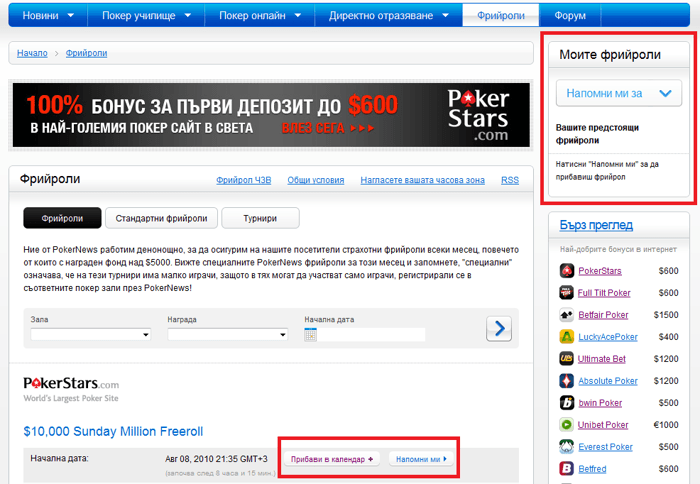Screen dimensions: 700x484
Task: Click the PokerStars icon in quick overview
Action: pyautogui.click(x=567, y=271)
